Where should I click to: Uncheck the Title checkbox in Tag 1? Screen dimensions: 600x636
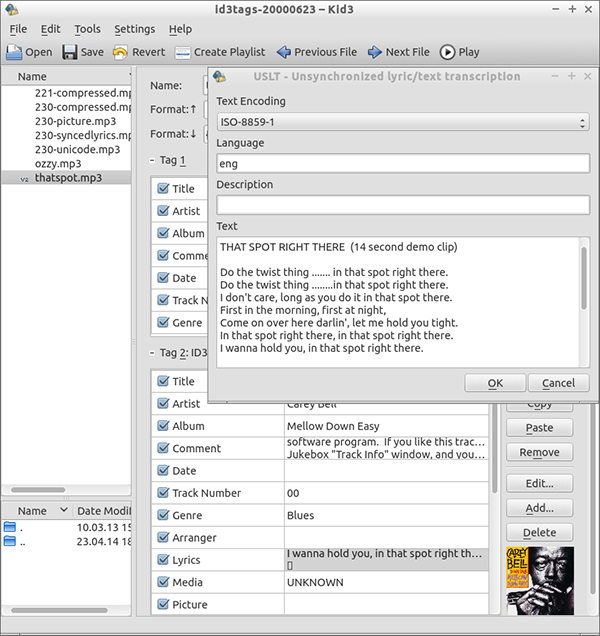pos(163,188)
